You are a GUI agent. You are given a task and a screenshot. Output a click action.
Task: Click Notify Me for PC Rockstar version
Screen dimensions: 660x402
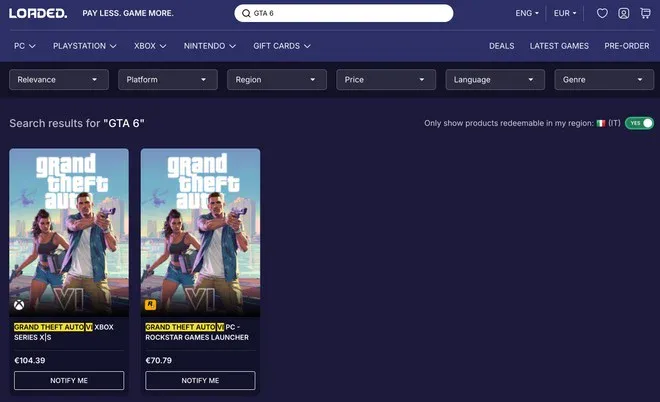[x=200, y=381]
